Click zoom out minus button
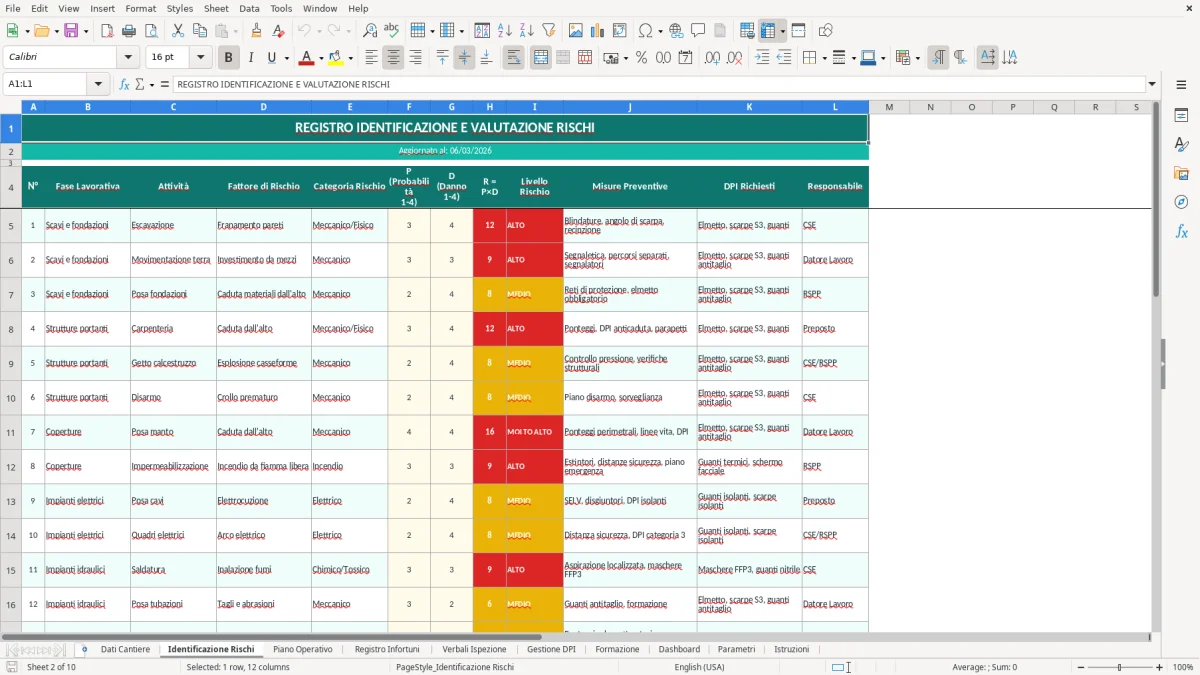This screenshot has width=1200, height=675. pos(1080,667)
